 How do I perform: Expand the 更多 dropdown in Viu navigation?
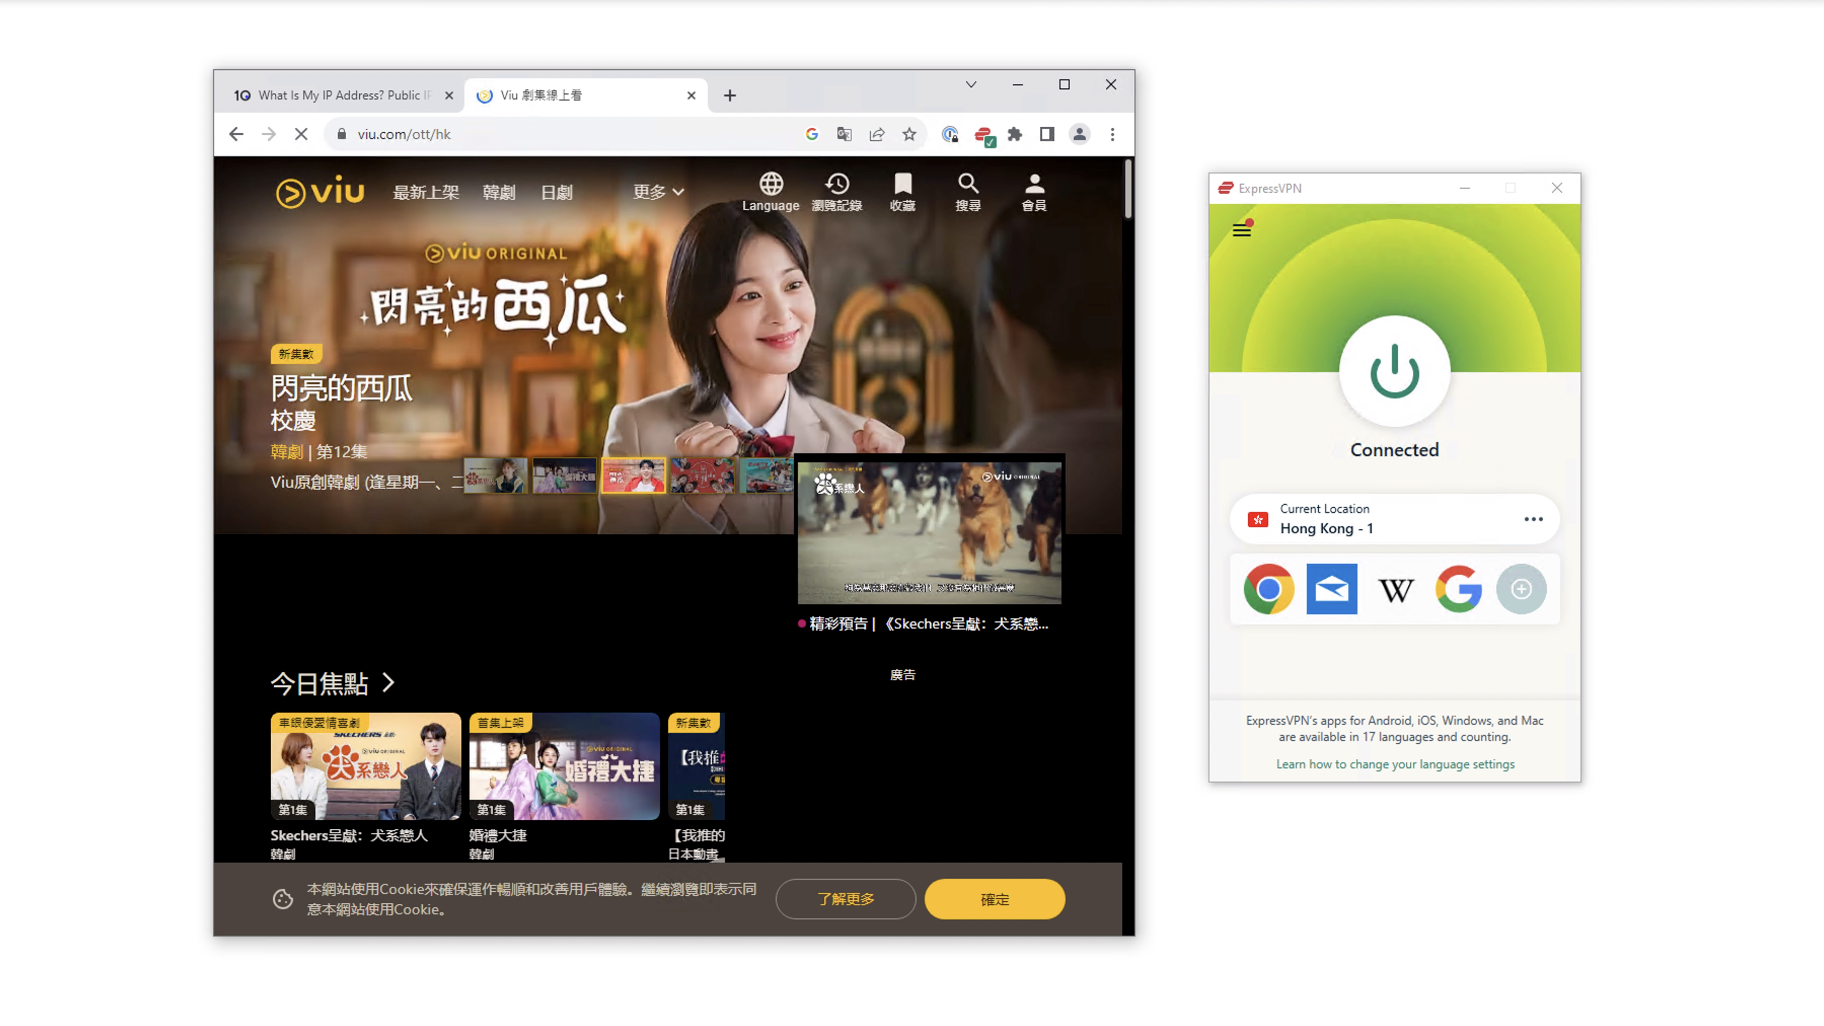click(657, 191)
